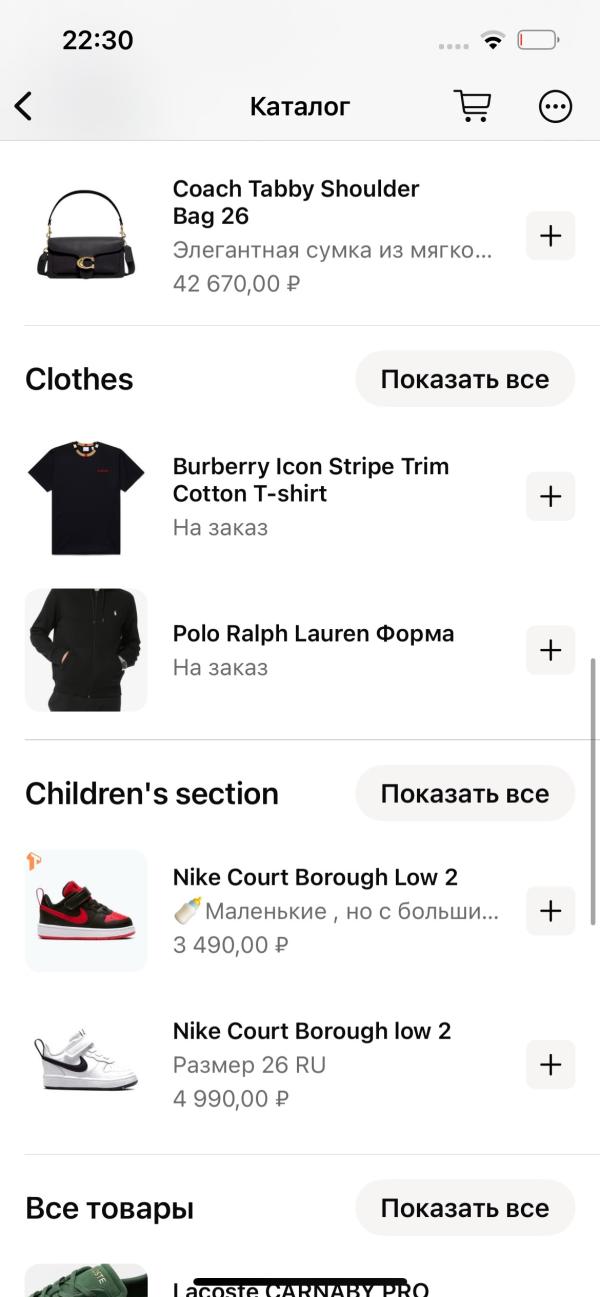Show all items in Clothes section
600x1297 pixels.
pos(465,379)
